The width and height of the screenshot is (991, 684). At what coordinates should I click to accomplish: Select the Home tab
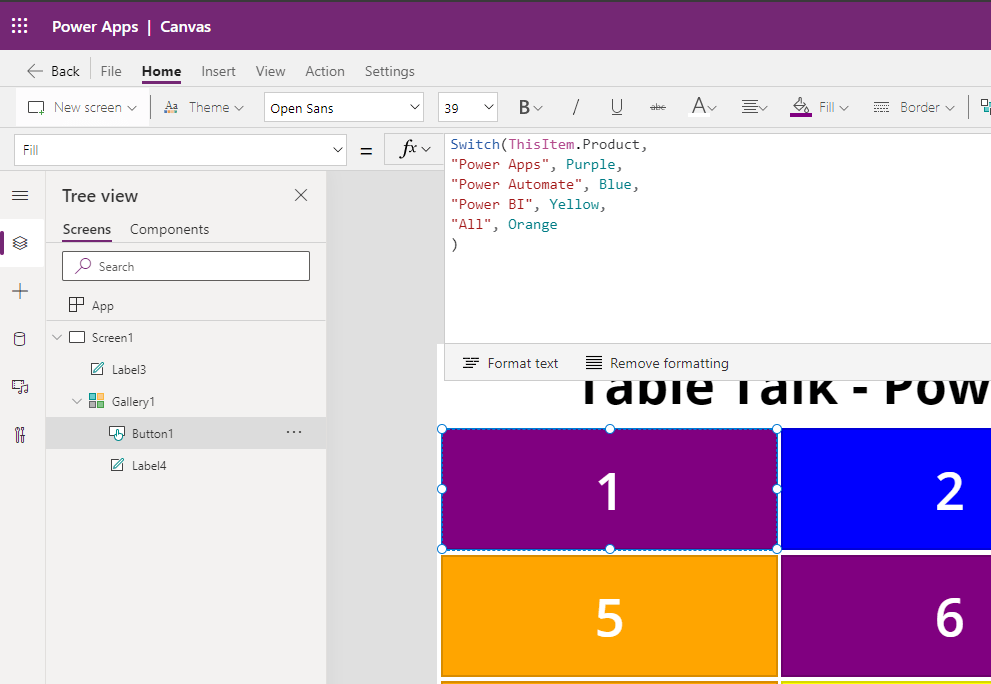[161, 71]
